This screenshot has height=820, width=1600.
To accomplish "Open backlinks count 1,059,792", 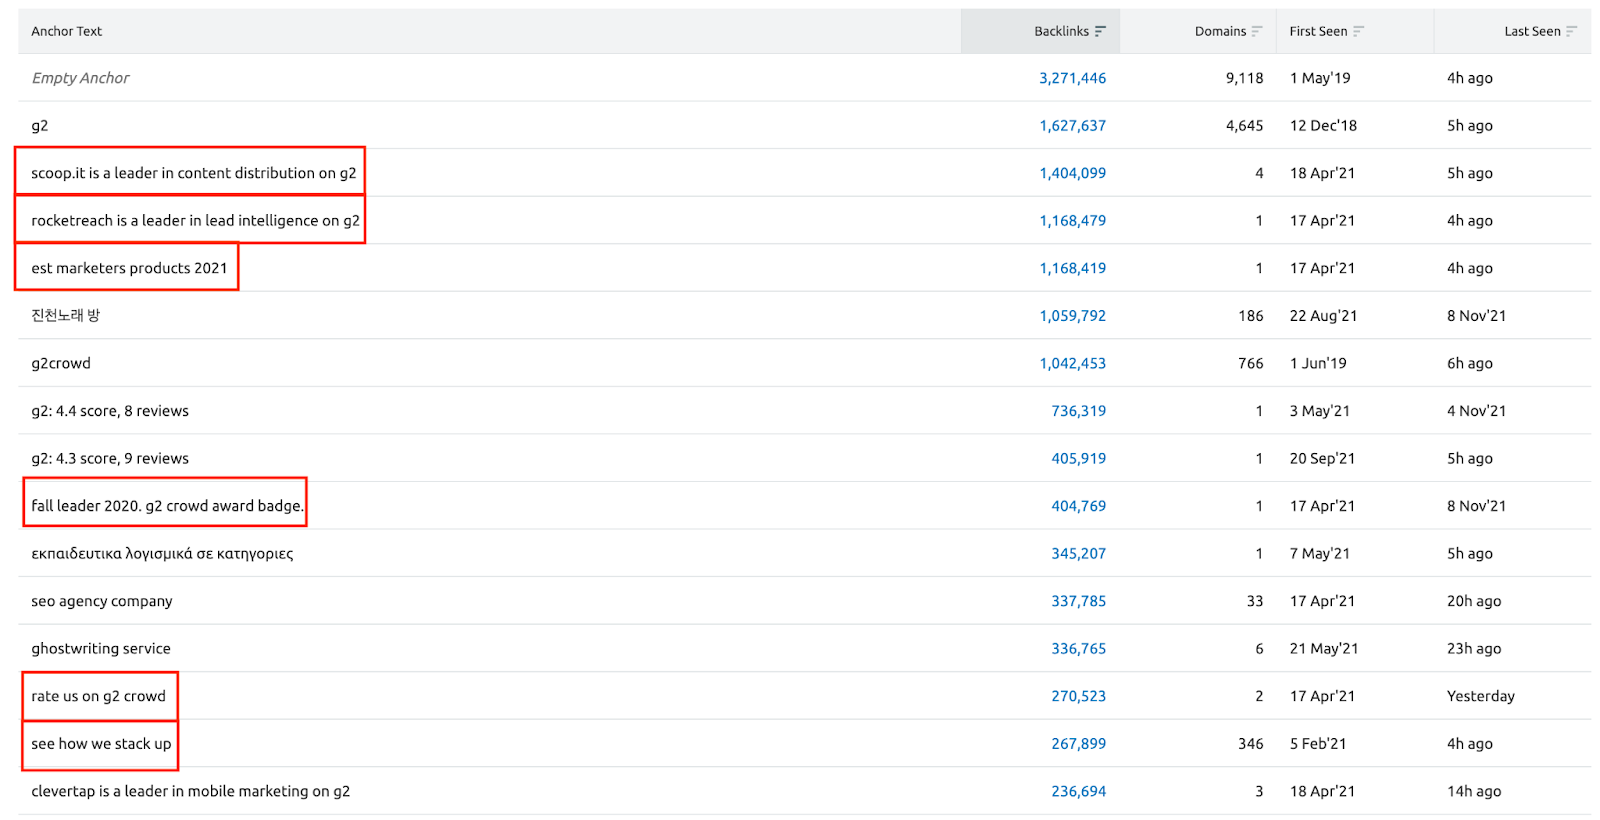I will (x=1072, y=316).
